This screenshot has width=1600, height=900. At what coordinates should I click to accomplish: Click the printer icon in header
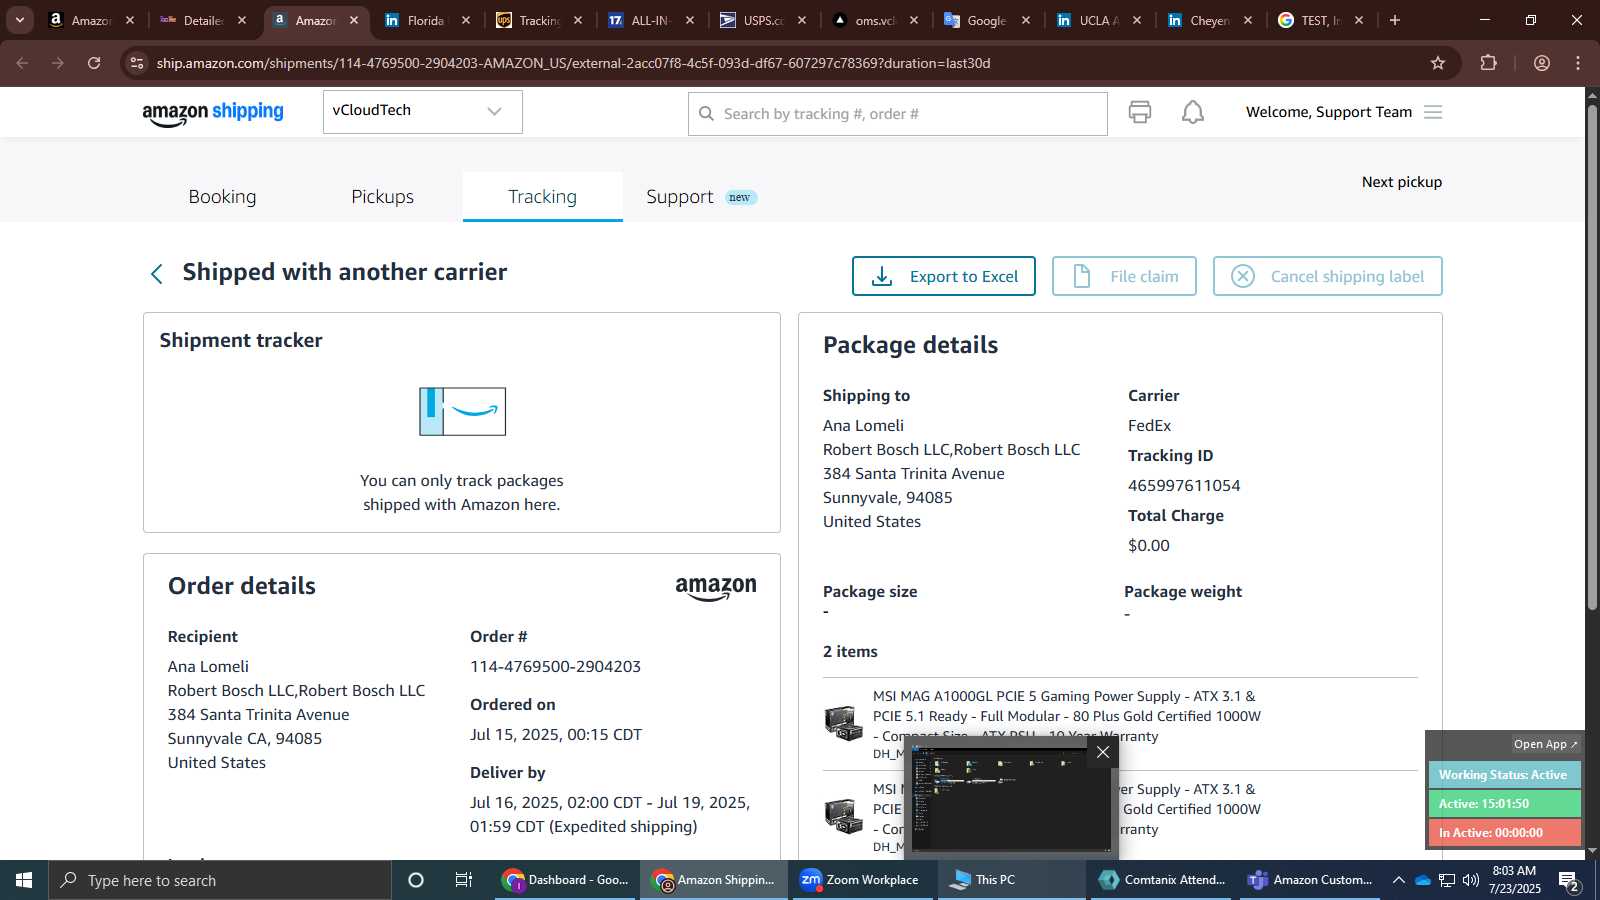click(1140, 112)
